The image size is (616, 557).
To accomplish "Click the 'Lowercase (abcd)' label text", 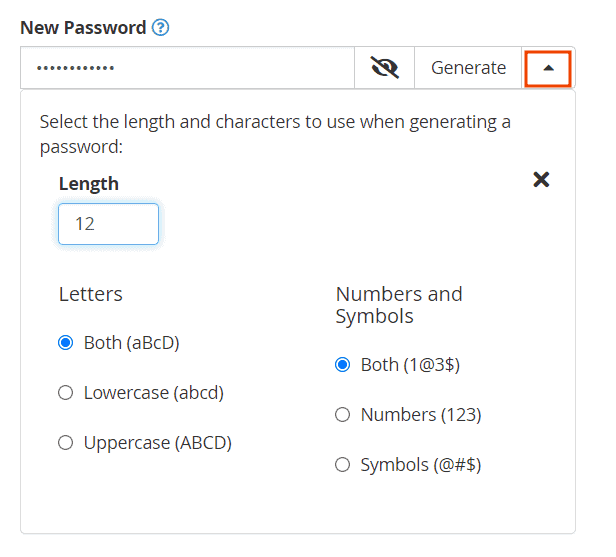I will 154,393.
